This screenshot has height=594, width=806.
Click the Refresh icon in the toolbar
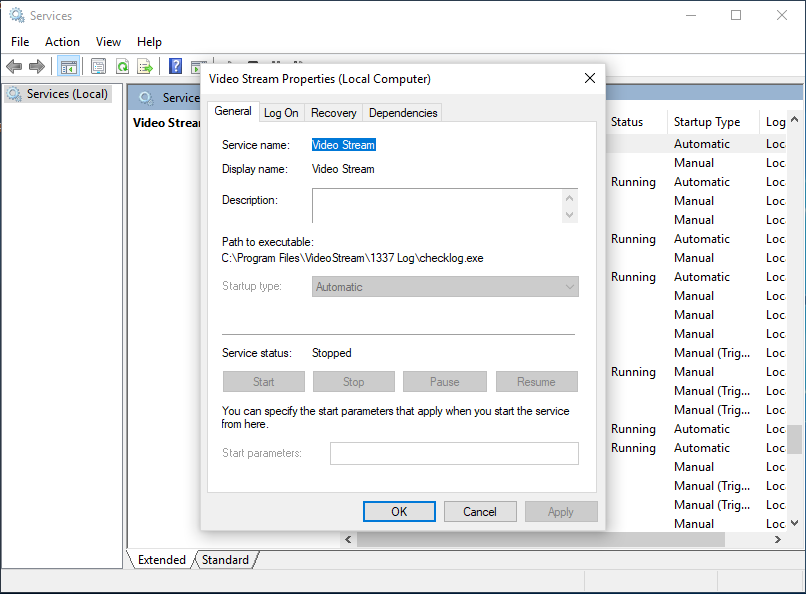122,66
